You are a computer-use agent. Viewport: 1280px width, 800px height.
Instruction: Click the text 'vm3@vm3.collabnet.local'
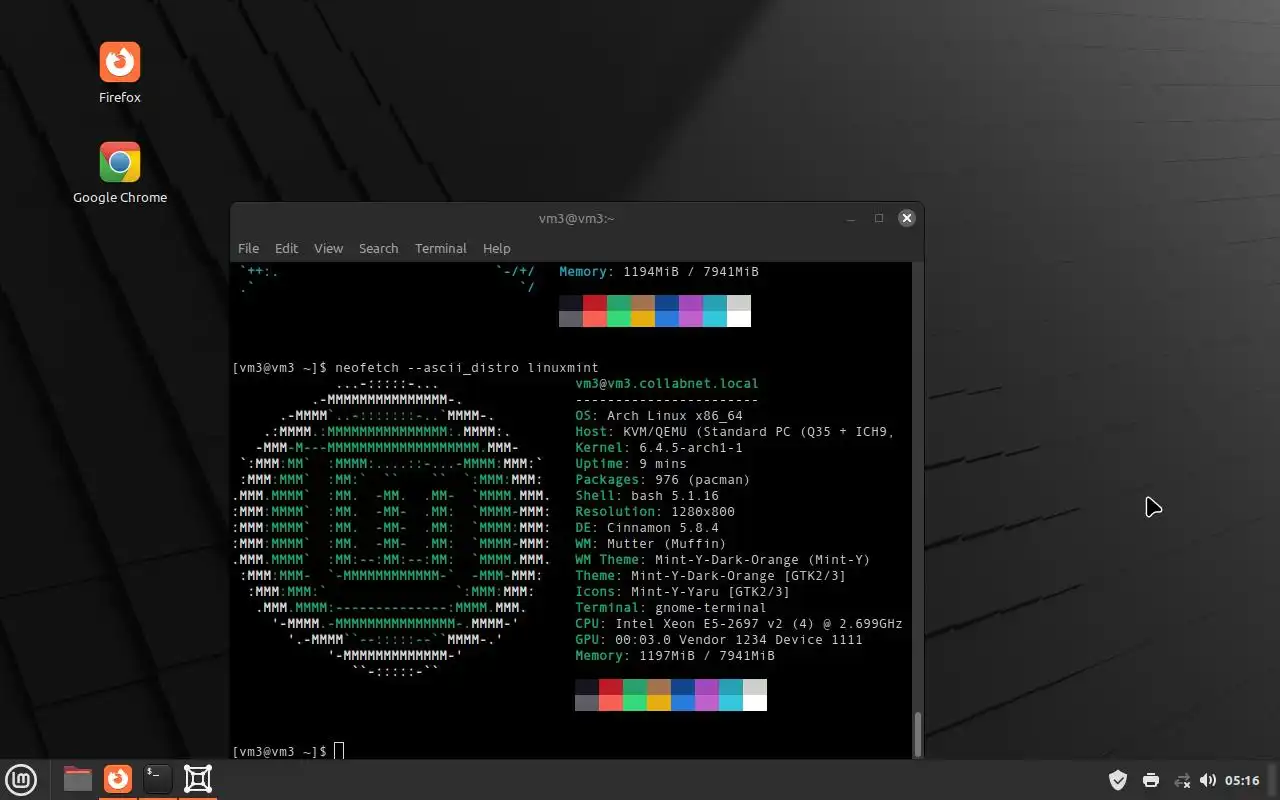pos(667,383)
